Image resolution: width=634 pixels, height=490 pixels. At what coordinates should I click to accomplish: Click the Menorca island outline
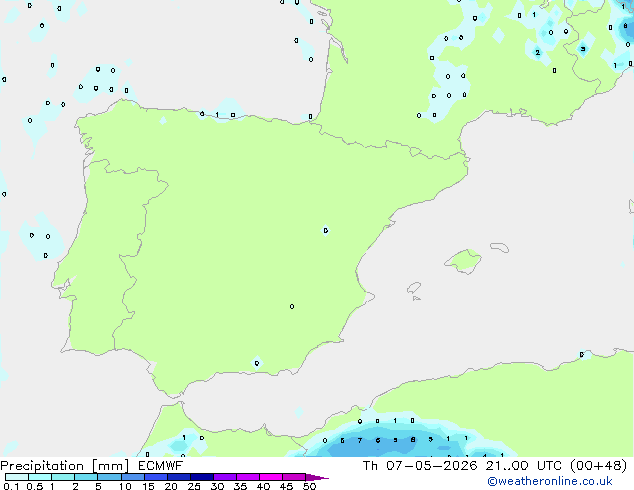click(499, 247)
